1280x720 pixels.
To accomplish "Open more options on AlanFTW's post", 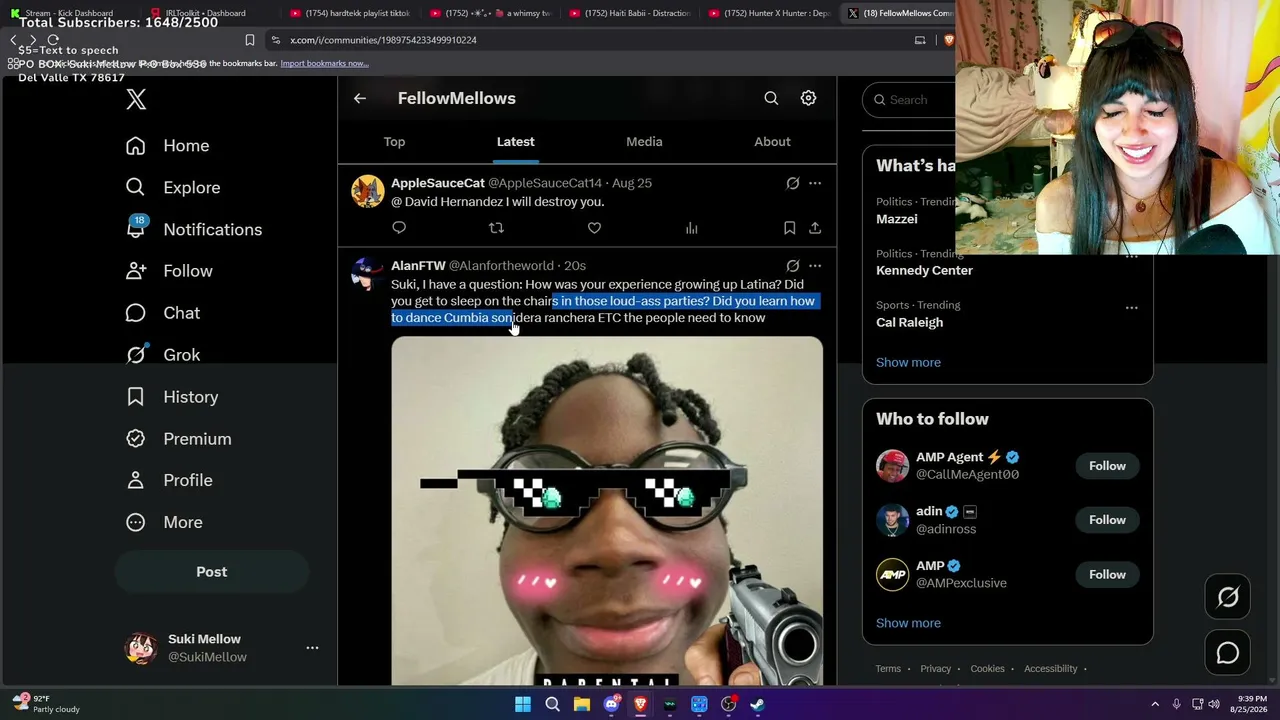I will [815, 266].
